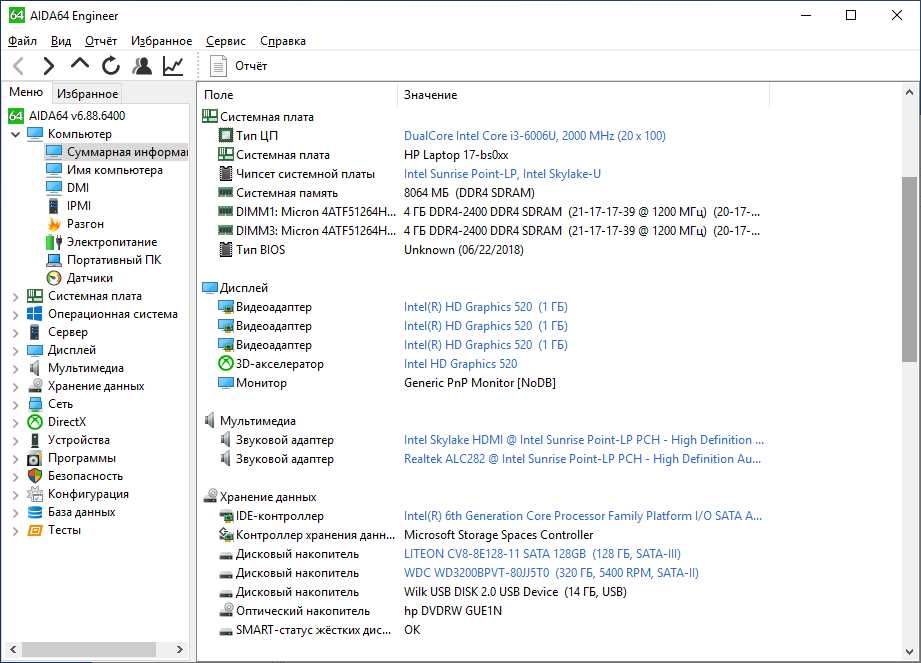
Task: Click the vertical scrollbar thumb in report pane
Action: [909, 269]
